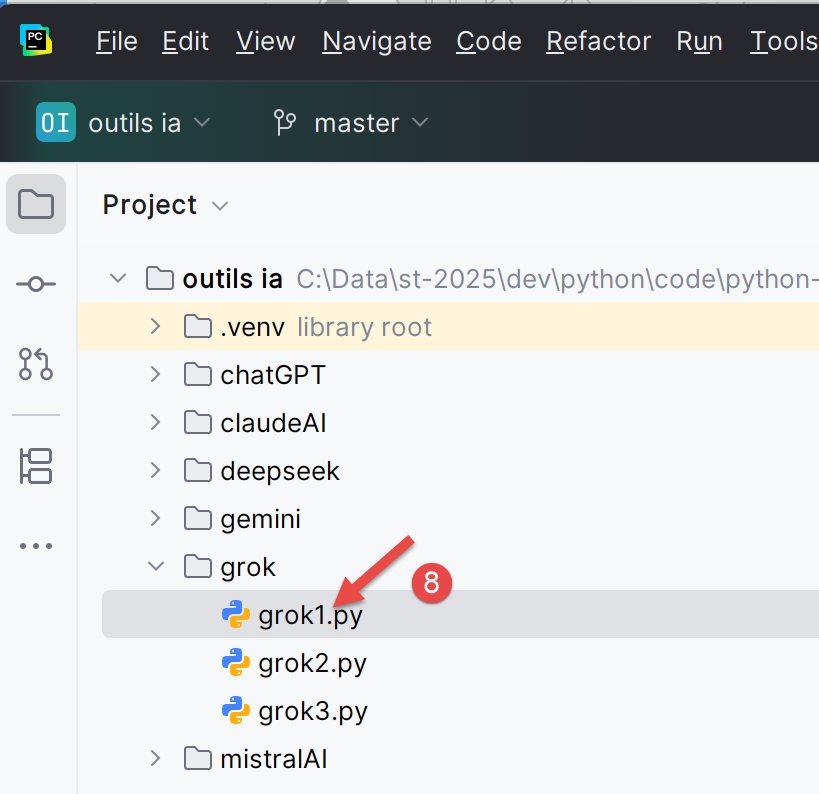819x794 pixels.
Task: Click the PyCharm logo icon
Action: pos(36,40)
